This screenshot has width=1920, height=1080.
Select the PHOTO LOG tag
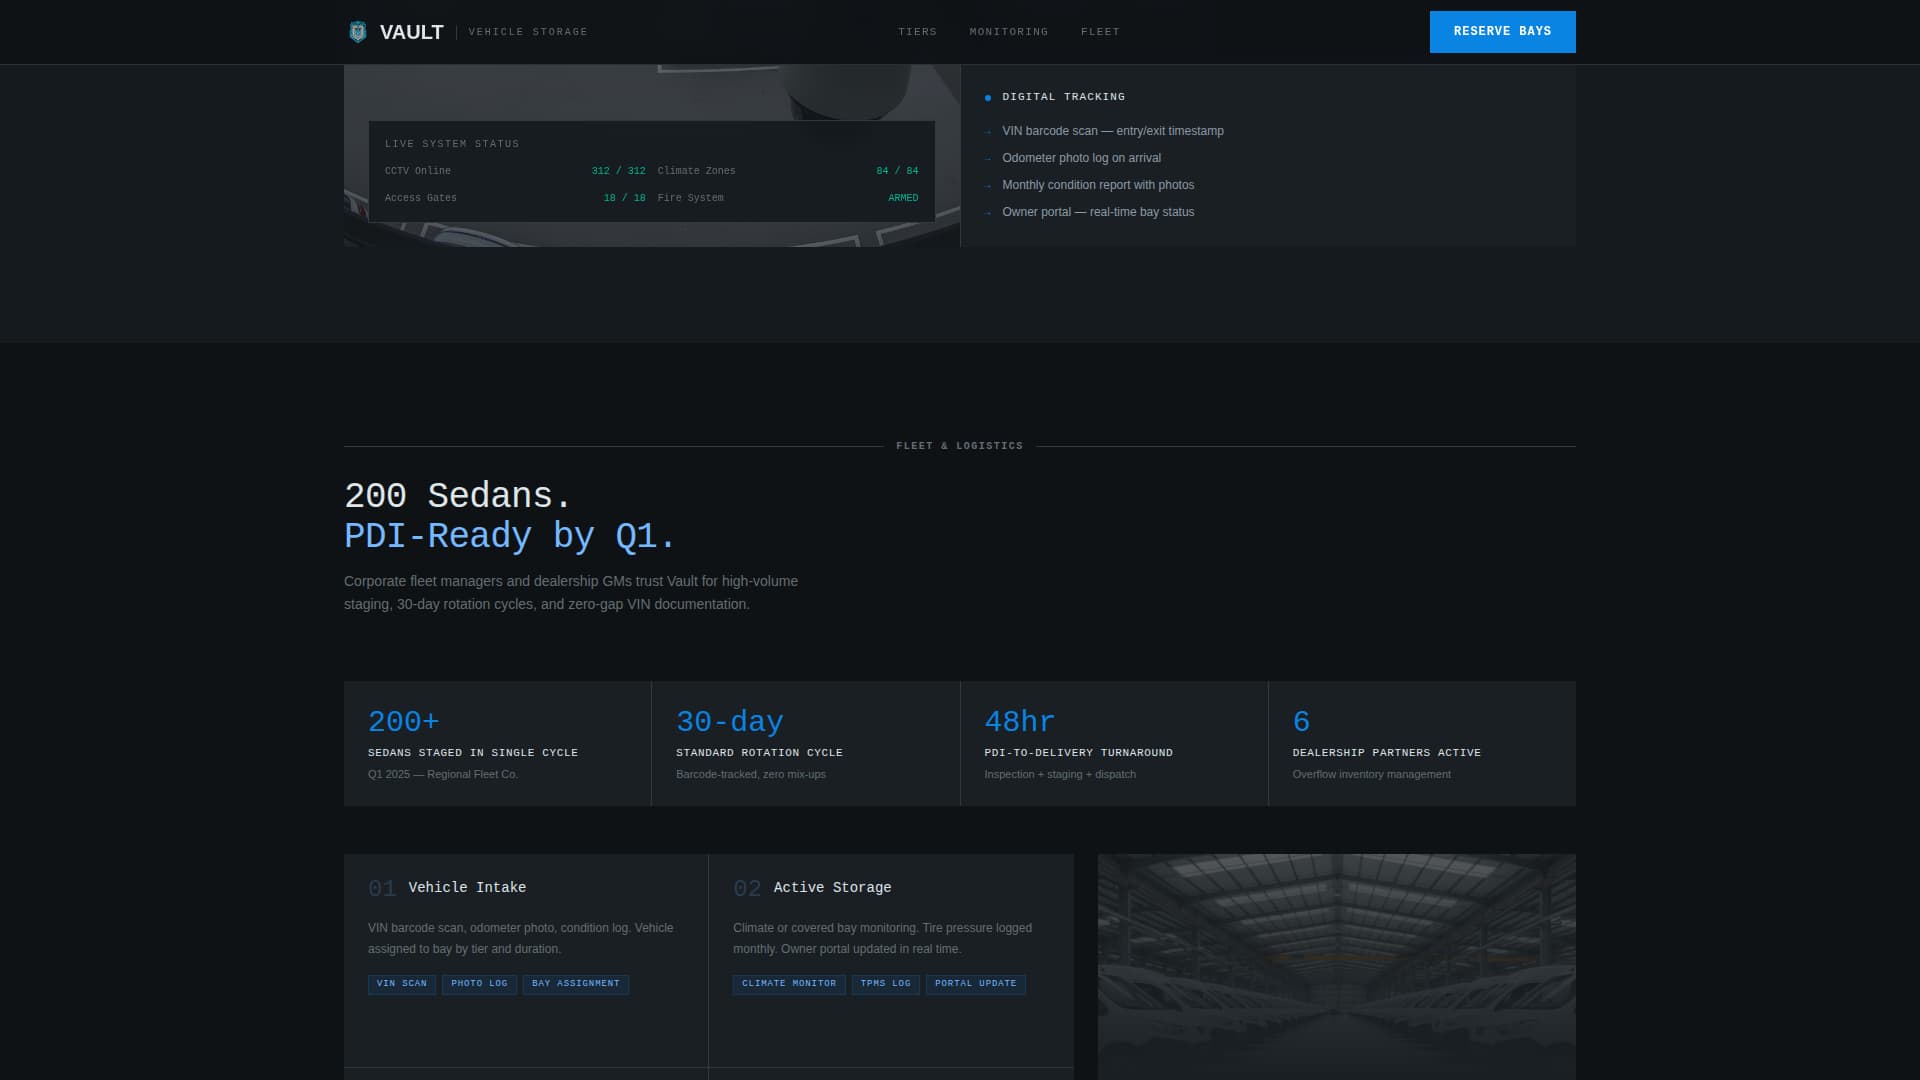pyautogui.click(x=479, y=984)
